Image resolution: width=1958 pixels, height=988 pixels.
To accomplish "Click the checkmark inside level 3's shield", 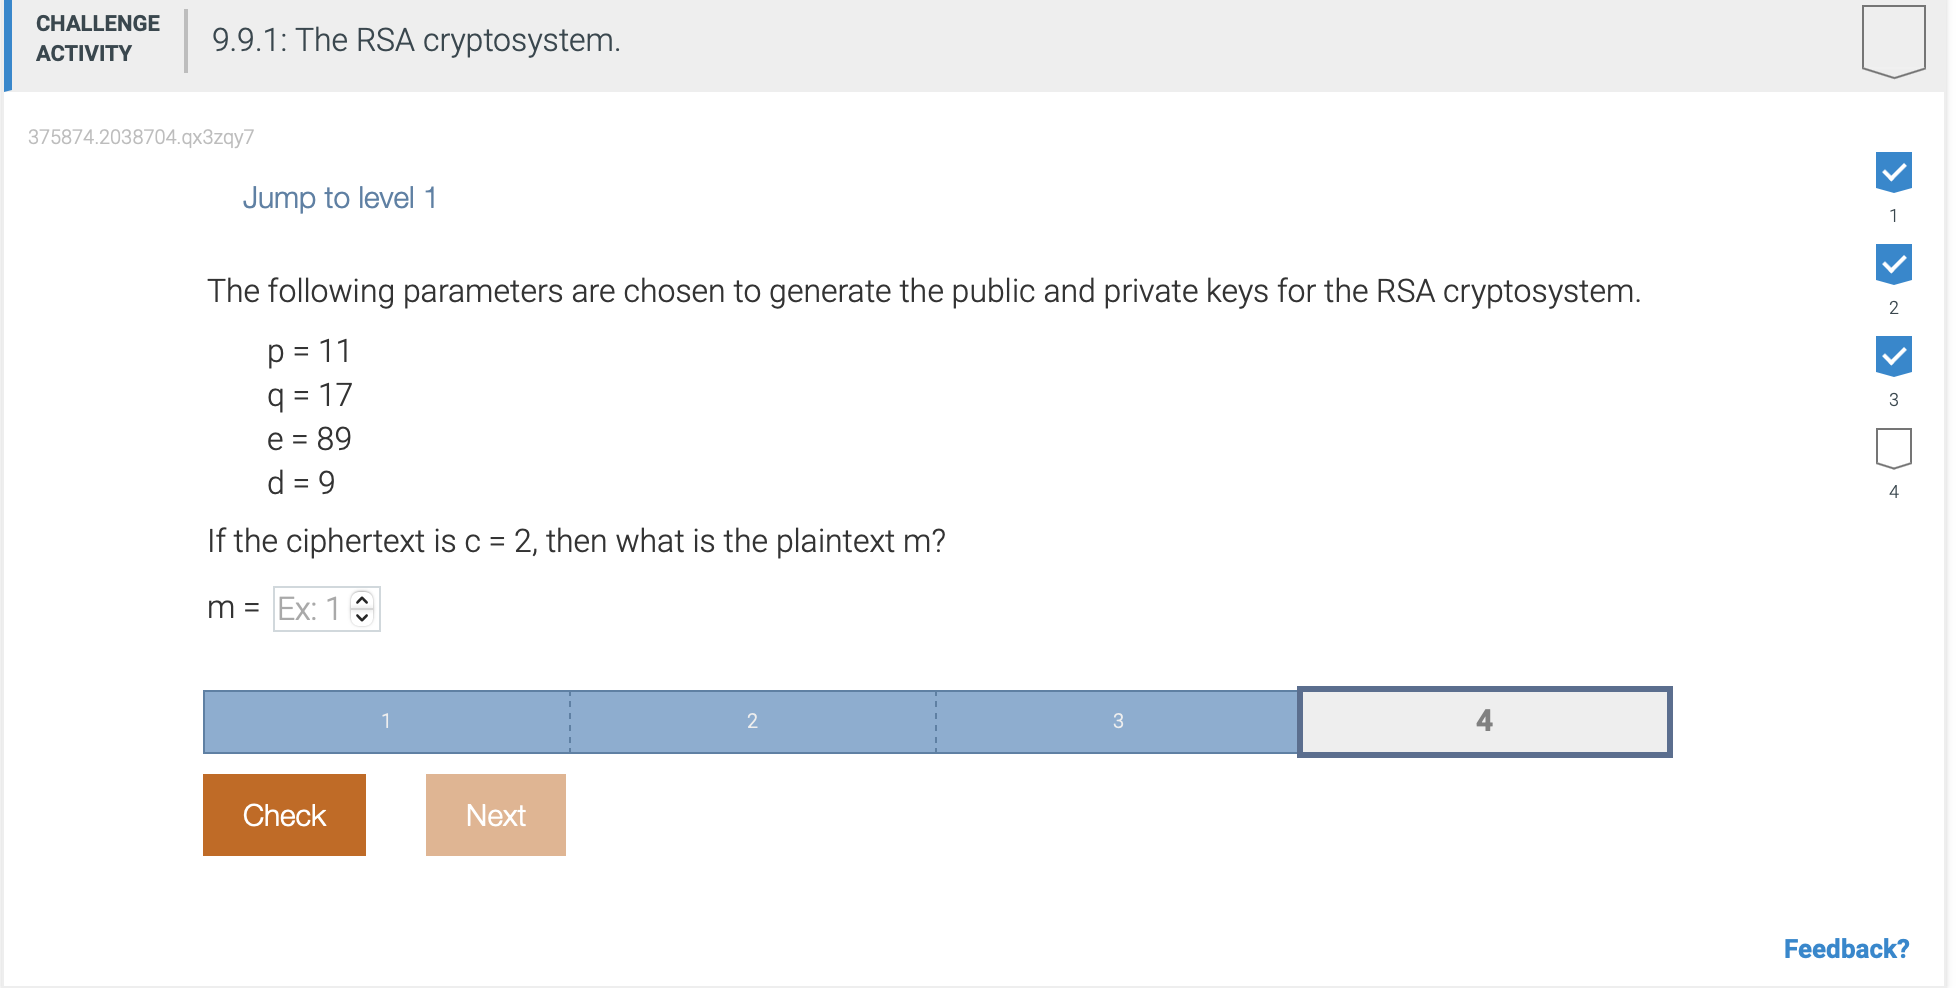I will [1893, 355].
